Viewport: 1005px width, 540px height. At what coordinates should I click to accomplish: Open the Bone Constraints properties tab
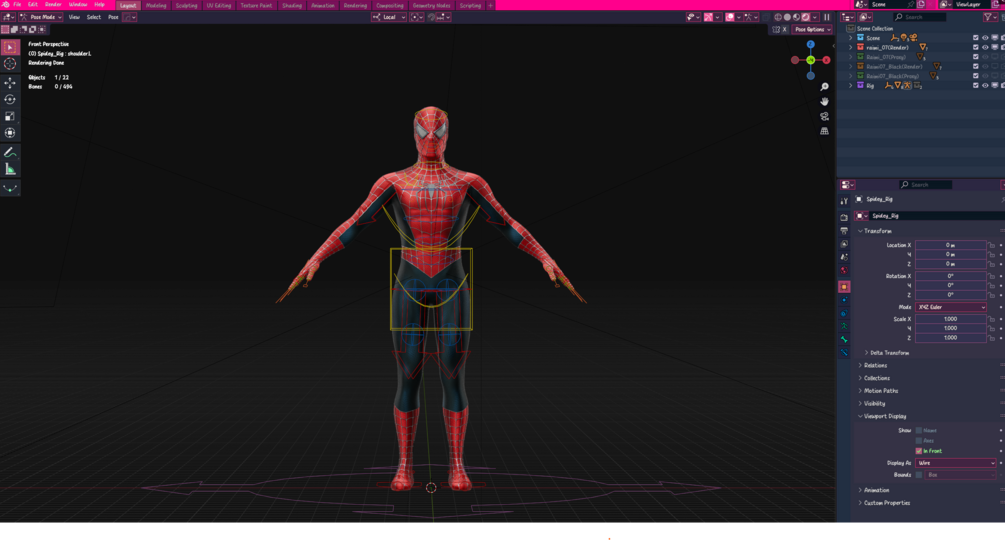pyautogui.click(x=844, y=352)
